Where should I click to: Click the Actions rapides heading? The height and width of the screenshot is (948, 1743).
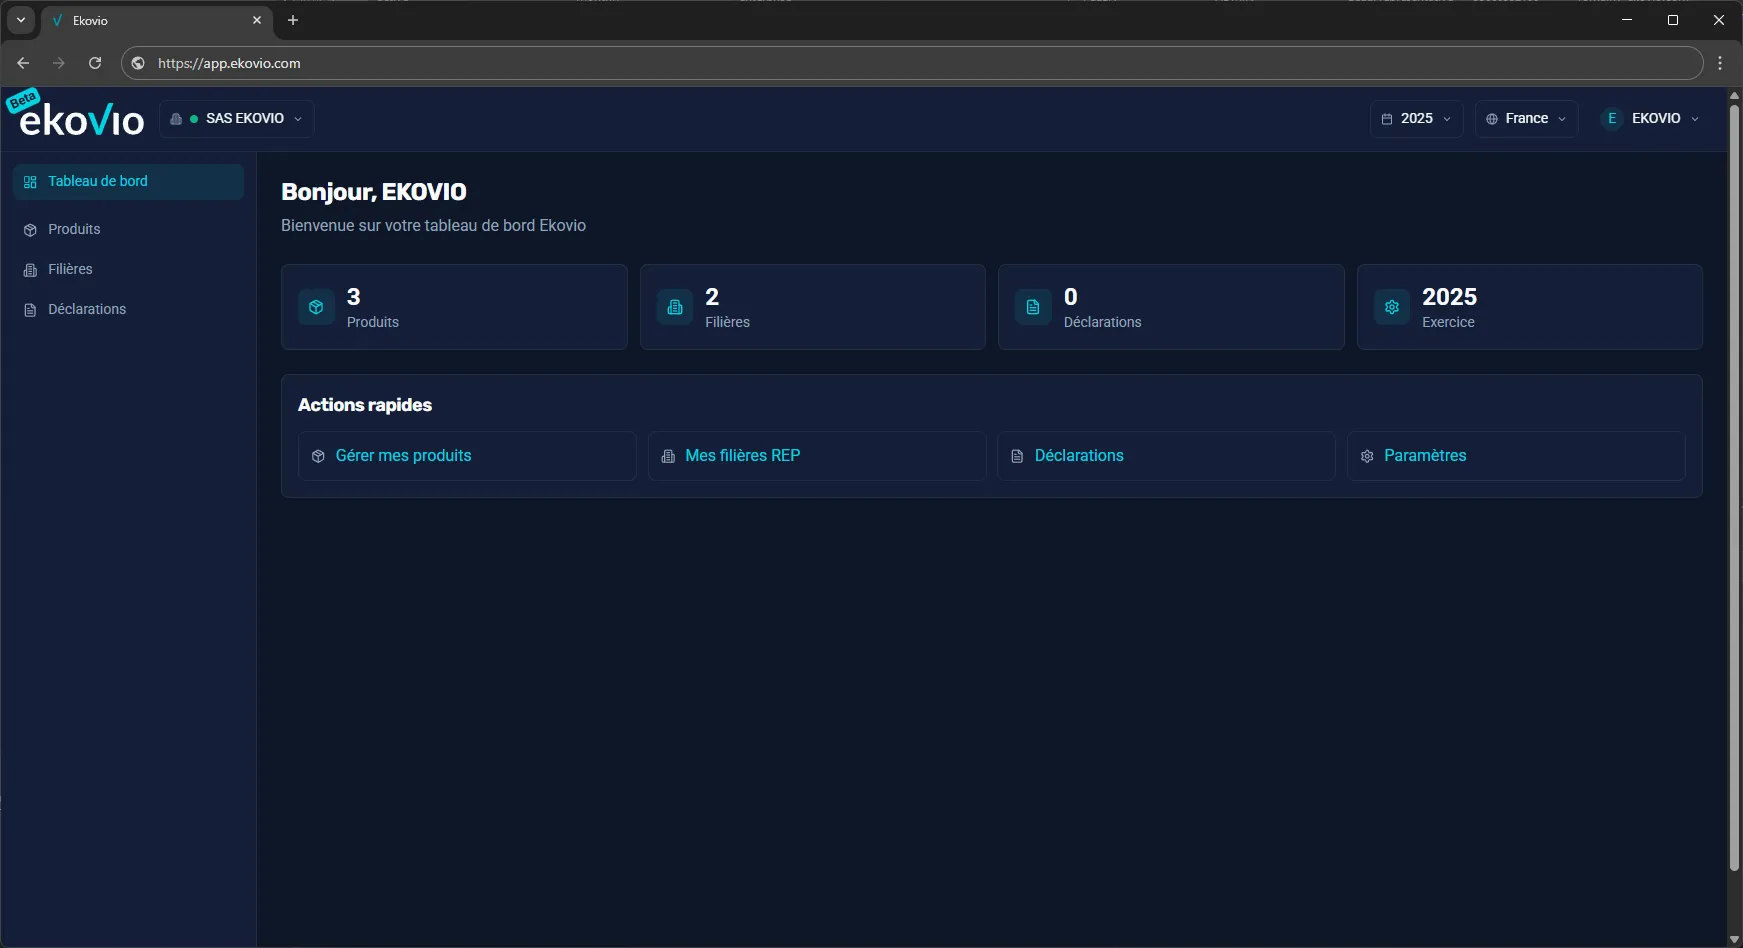pyautogui.click(x=365, y=405)
